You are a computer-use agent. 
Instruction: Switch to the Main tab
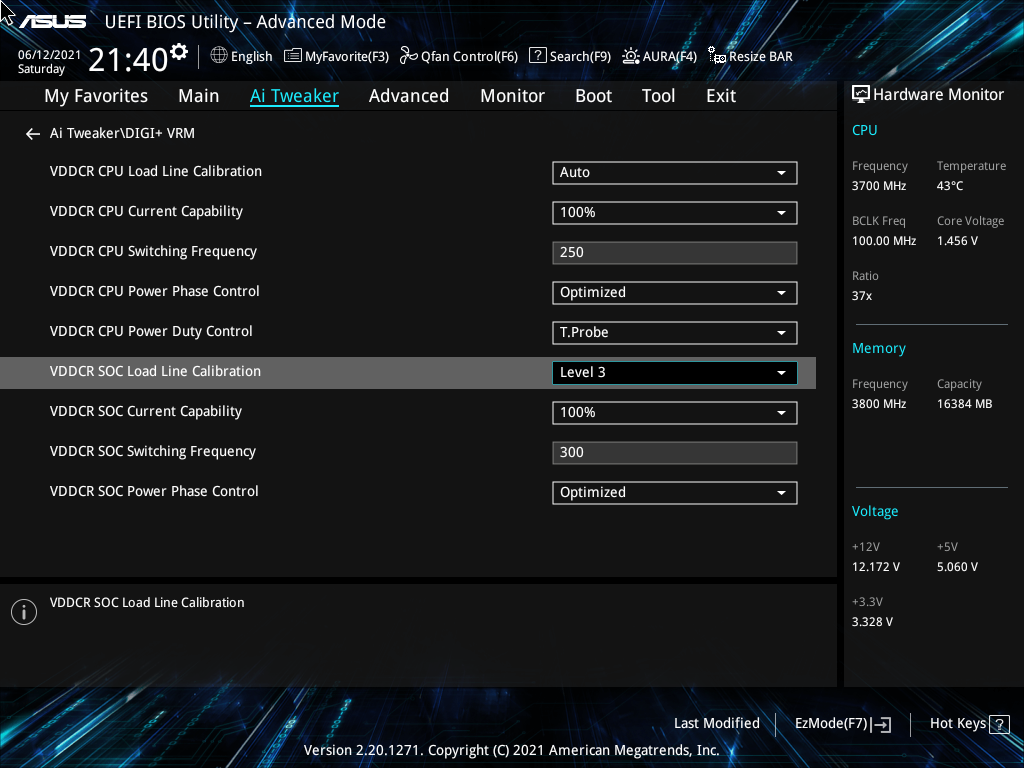pos(199,96)
